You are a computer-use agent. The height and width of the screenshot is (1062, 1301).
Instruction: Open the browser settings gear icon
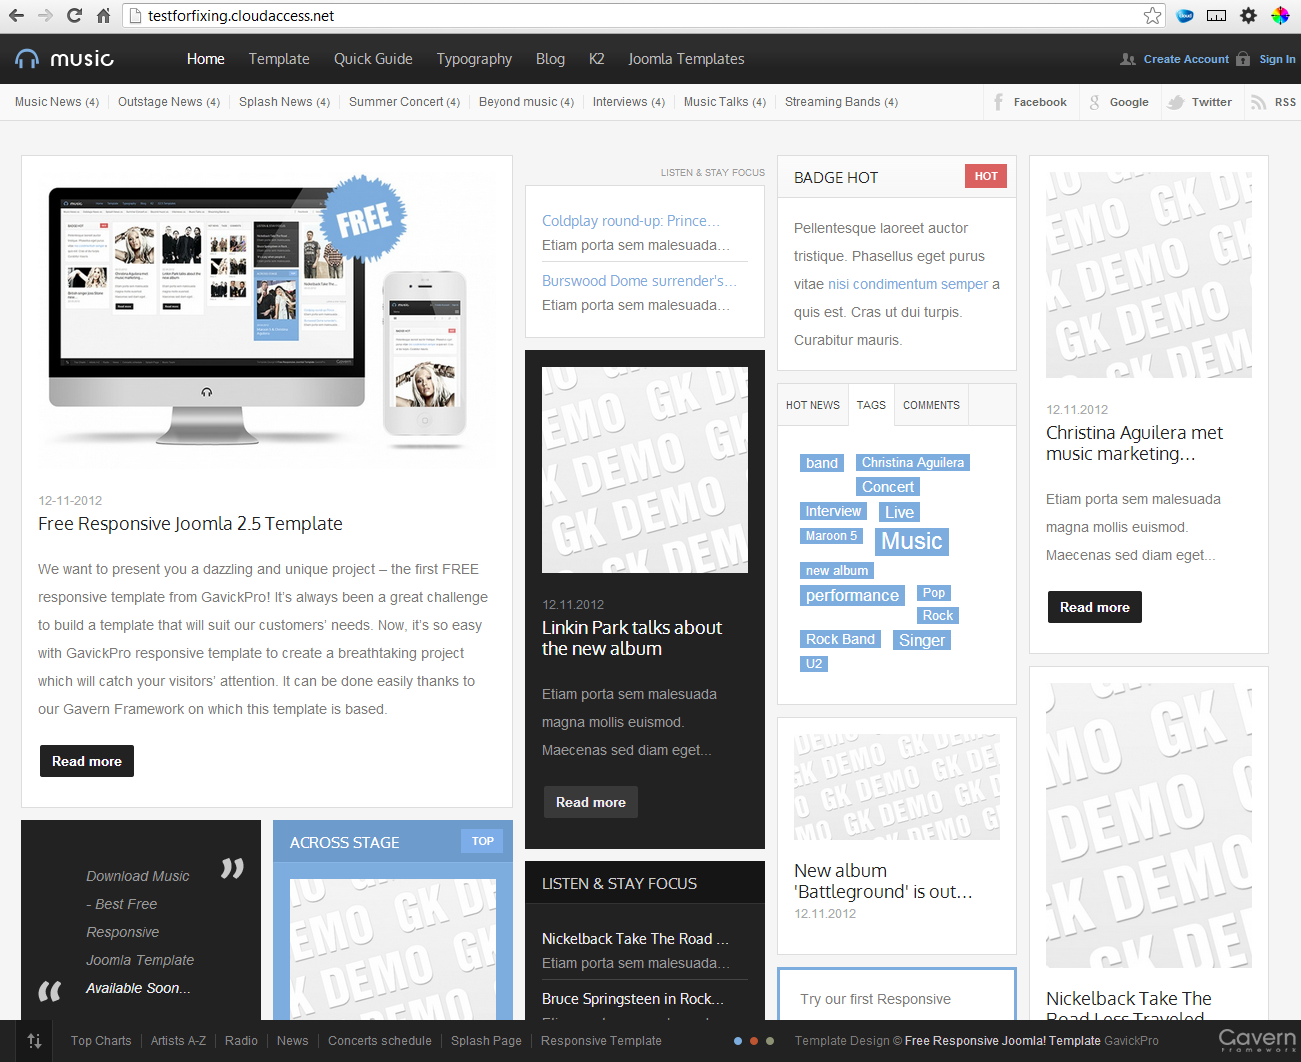pos(1248,15)
